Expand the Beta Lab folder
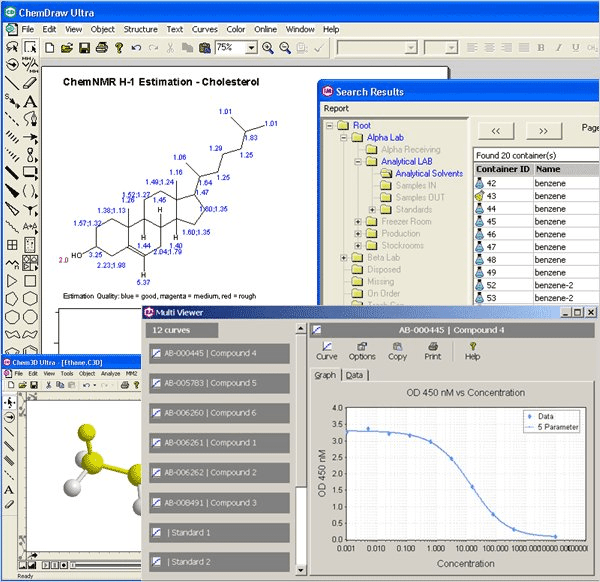 pyautogui.click(x=344, y=258)
